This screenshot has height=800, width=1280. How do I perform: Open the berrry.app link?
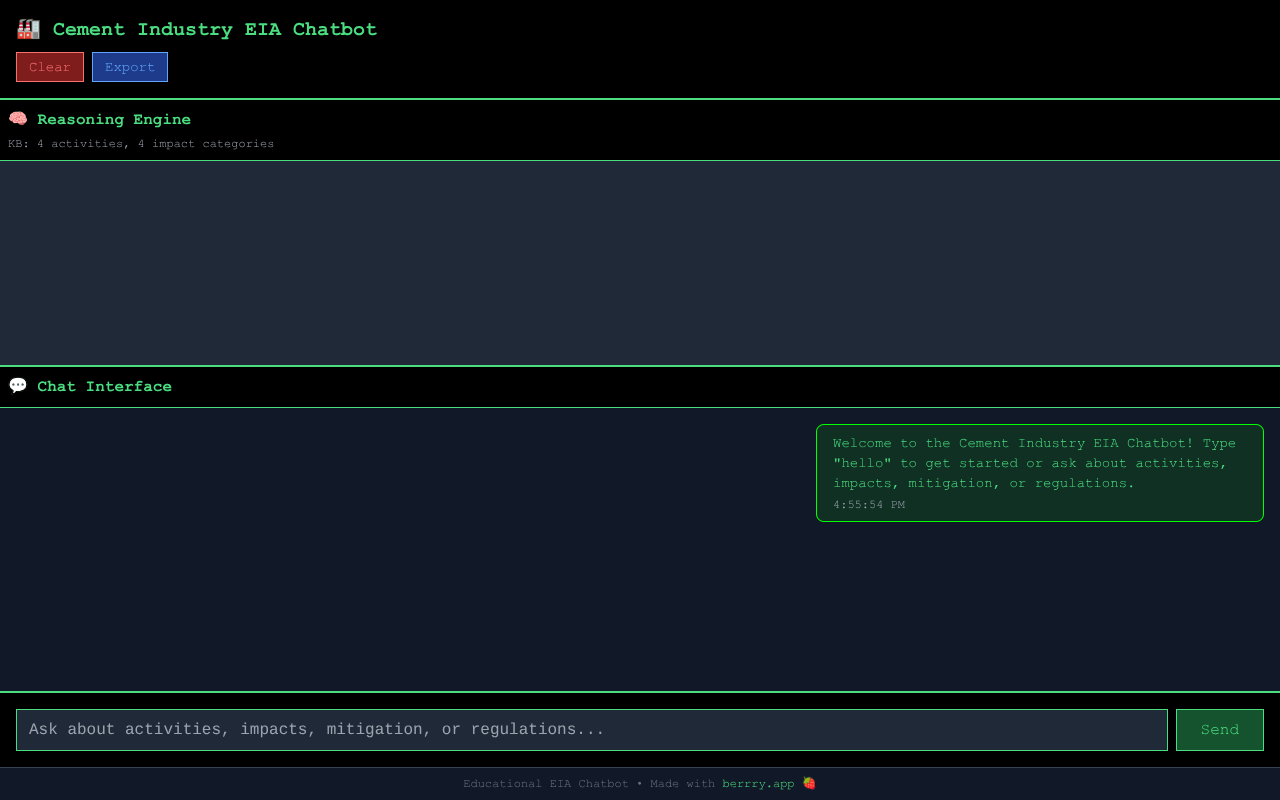(758, 784)
